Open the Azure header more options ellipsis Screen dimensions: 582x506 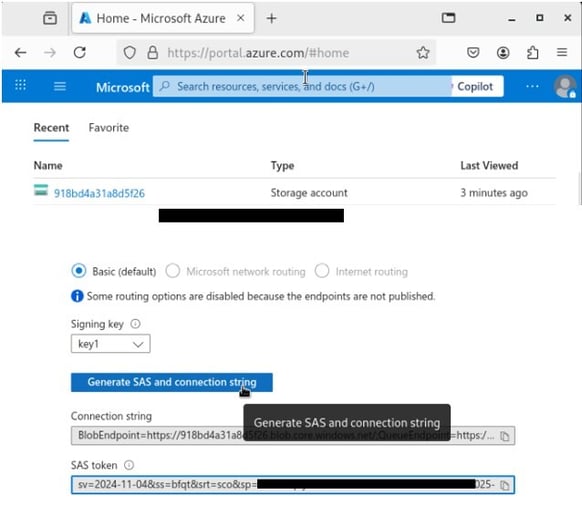point(532,86)
